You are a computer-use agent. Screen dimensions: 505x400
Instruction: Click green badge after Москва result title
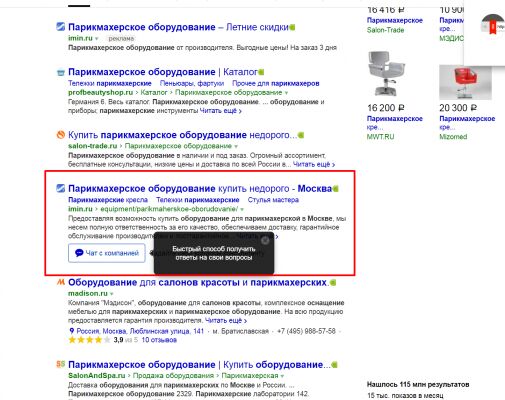coord(335,189)
